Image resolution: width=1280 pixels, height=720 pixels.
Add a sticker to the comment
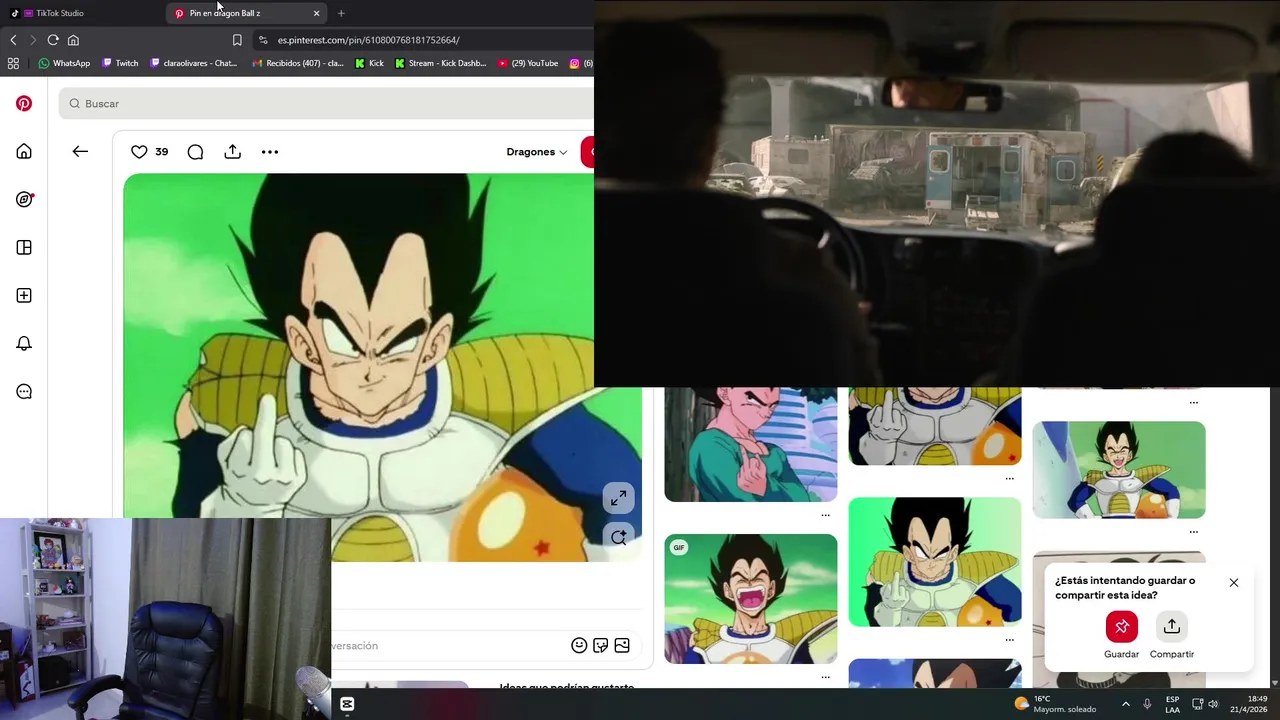[600, 645]
